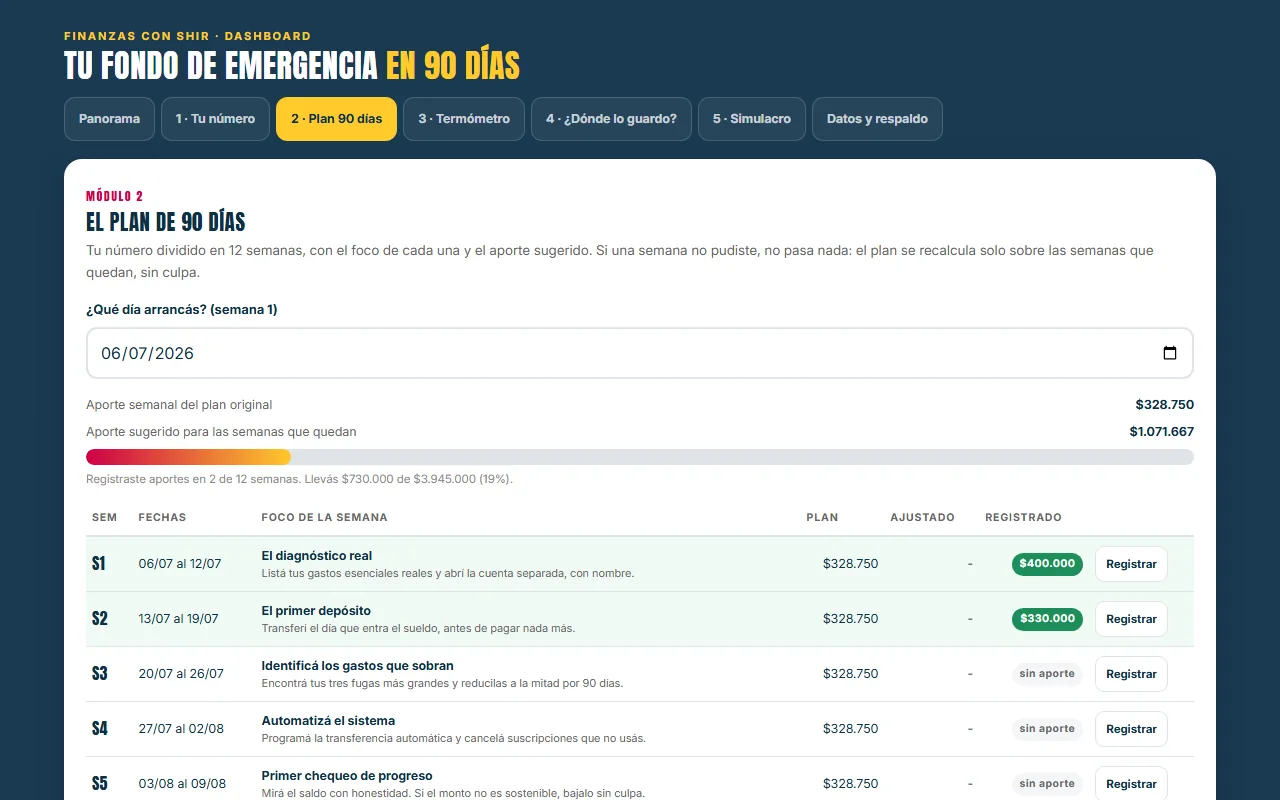
Task: Click 'sin aporte' badge in S4 row
Action: 1047,729
